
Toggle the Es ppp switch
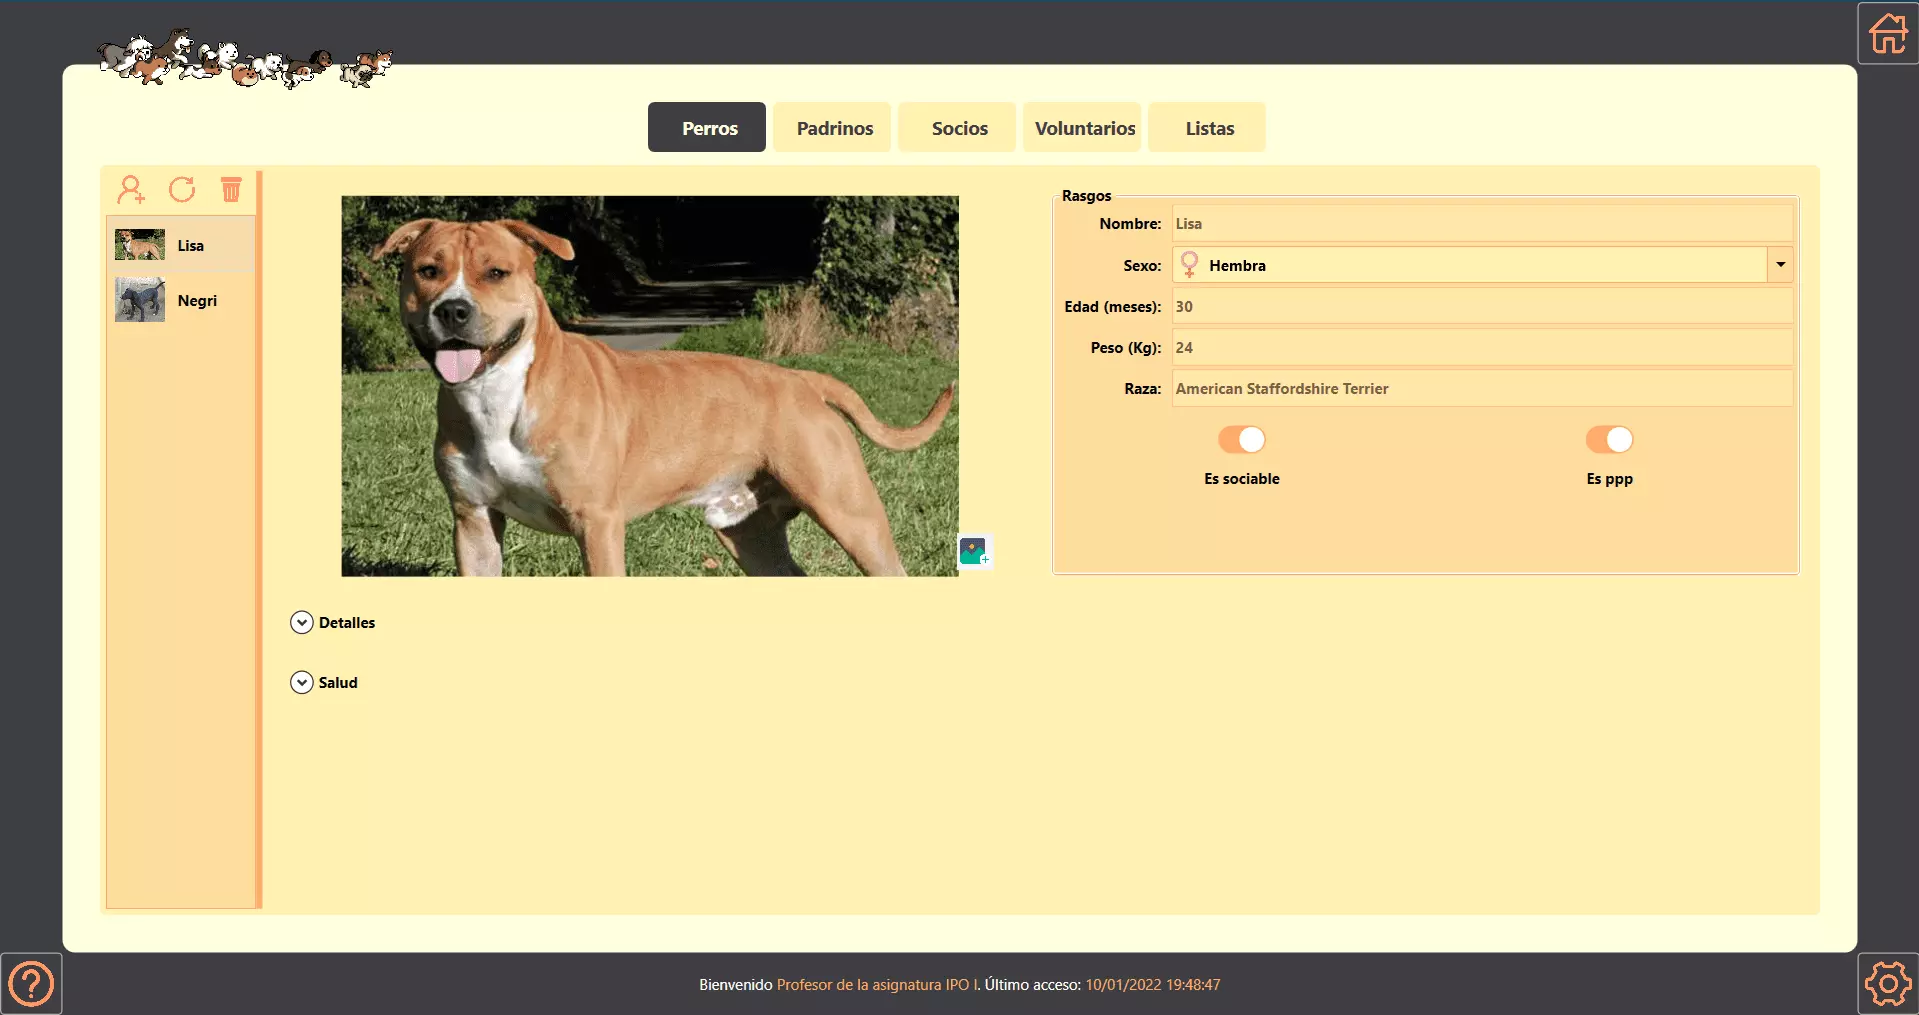tap(1609, 440)
